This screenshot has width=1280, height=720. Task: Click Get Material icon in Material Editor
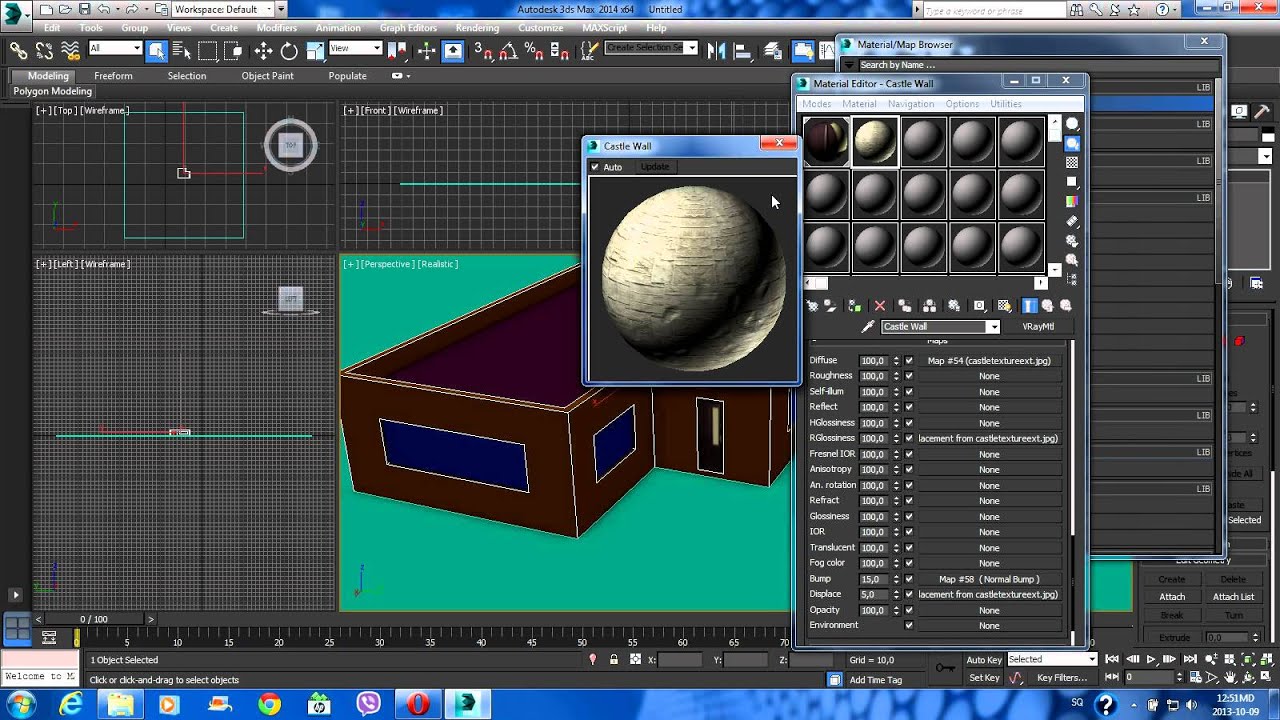(812, 306)
